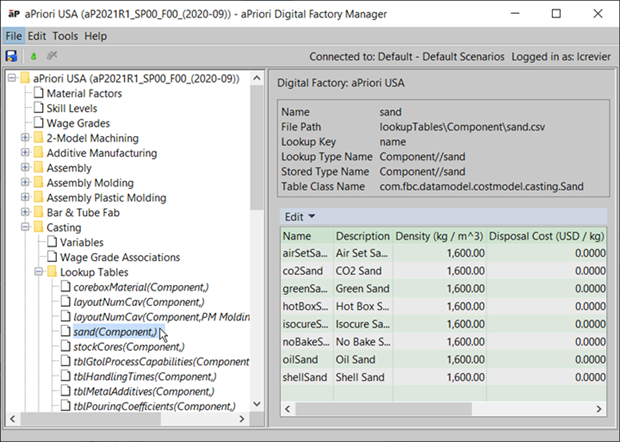The height and width of the screenshot is (442, 620).
Task: Click the Name column header
Action: click(307, 236)
